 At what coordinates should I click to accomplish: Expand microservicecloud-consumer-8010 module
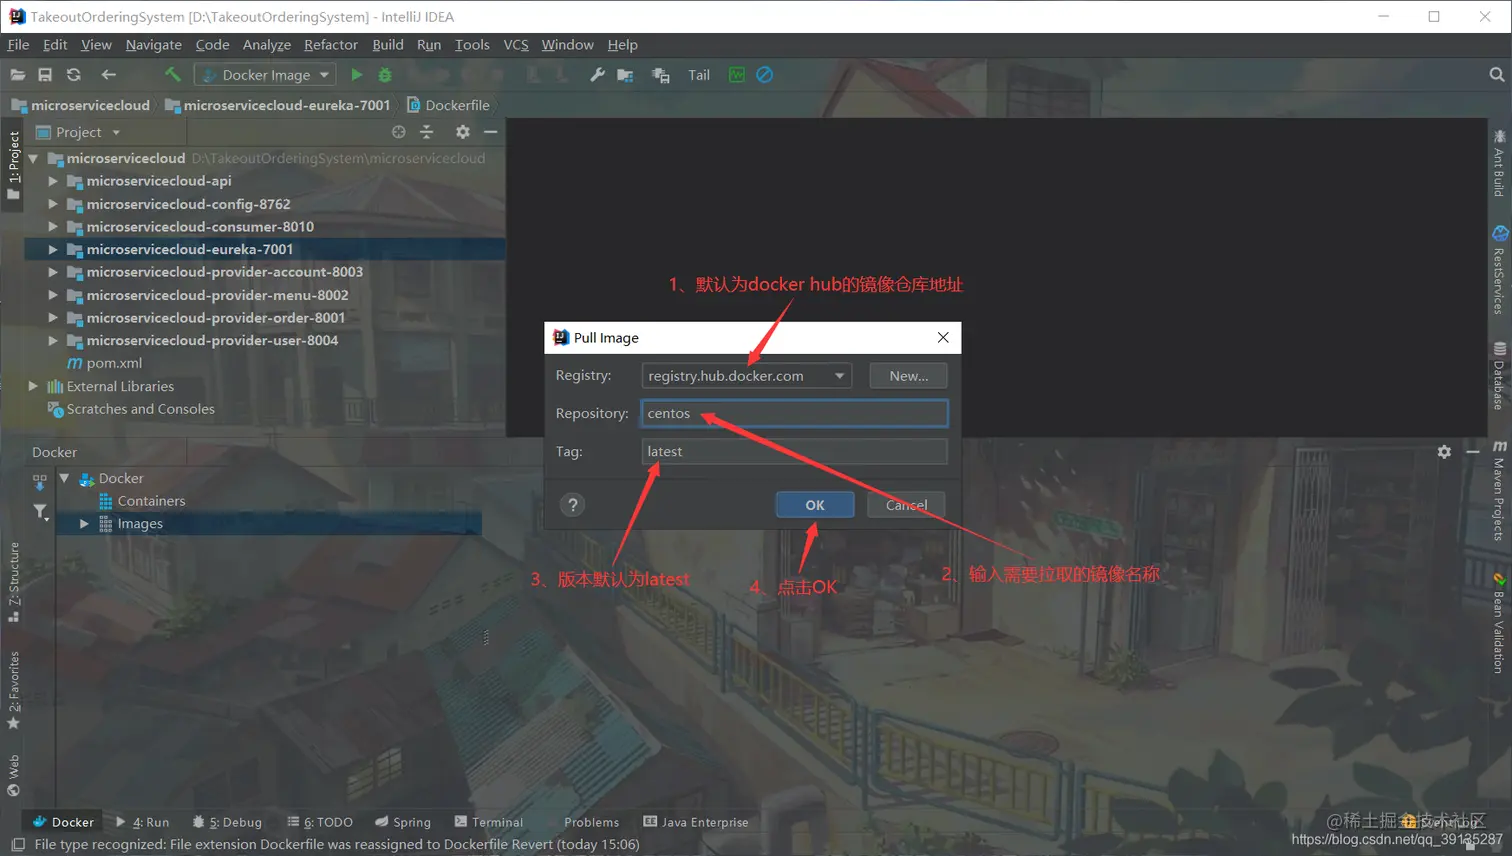(53, 227)
